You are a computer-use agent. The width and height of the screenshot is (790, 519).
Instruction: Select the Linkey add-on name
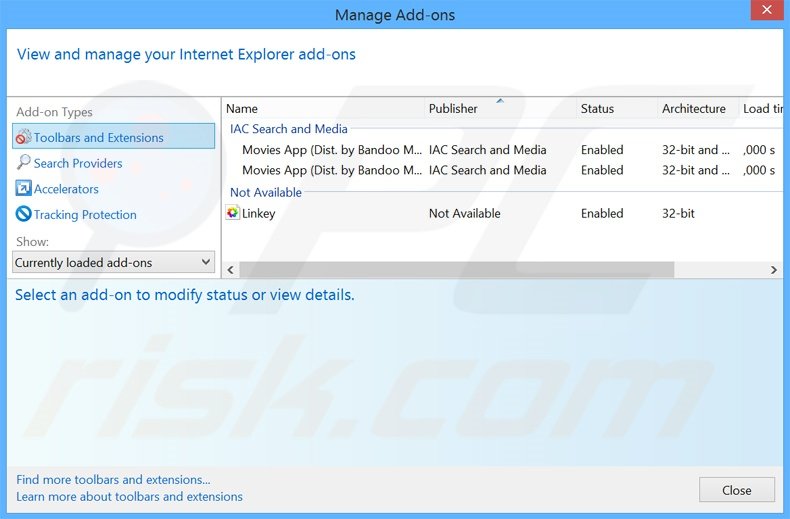pyautogui.click(x=258, y=213)
